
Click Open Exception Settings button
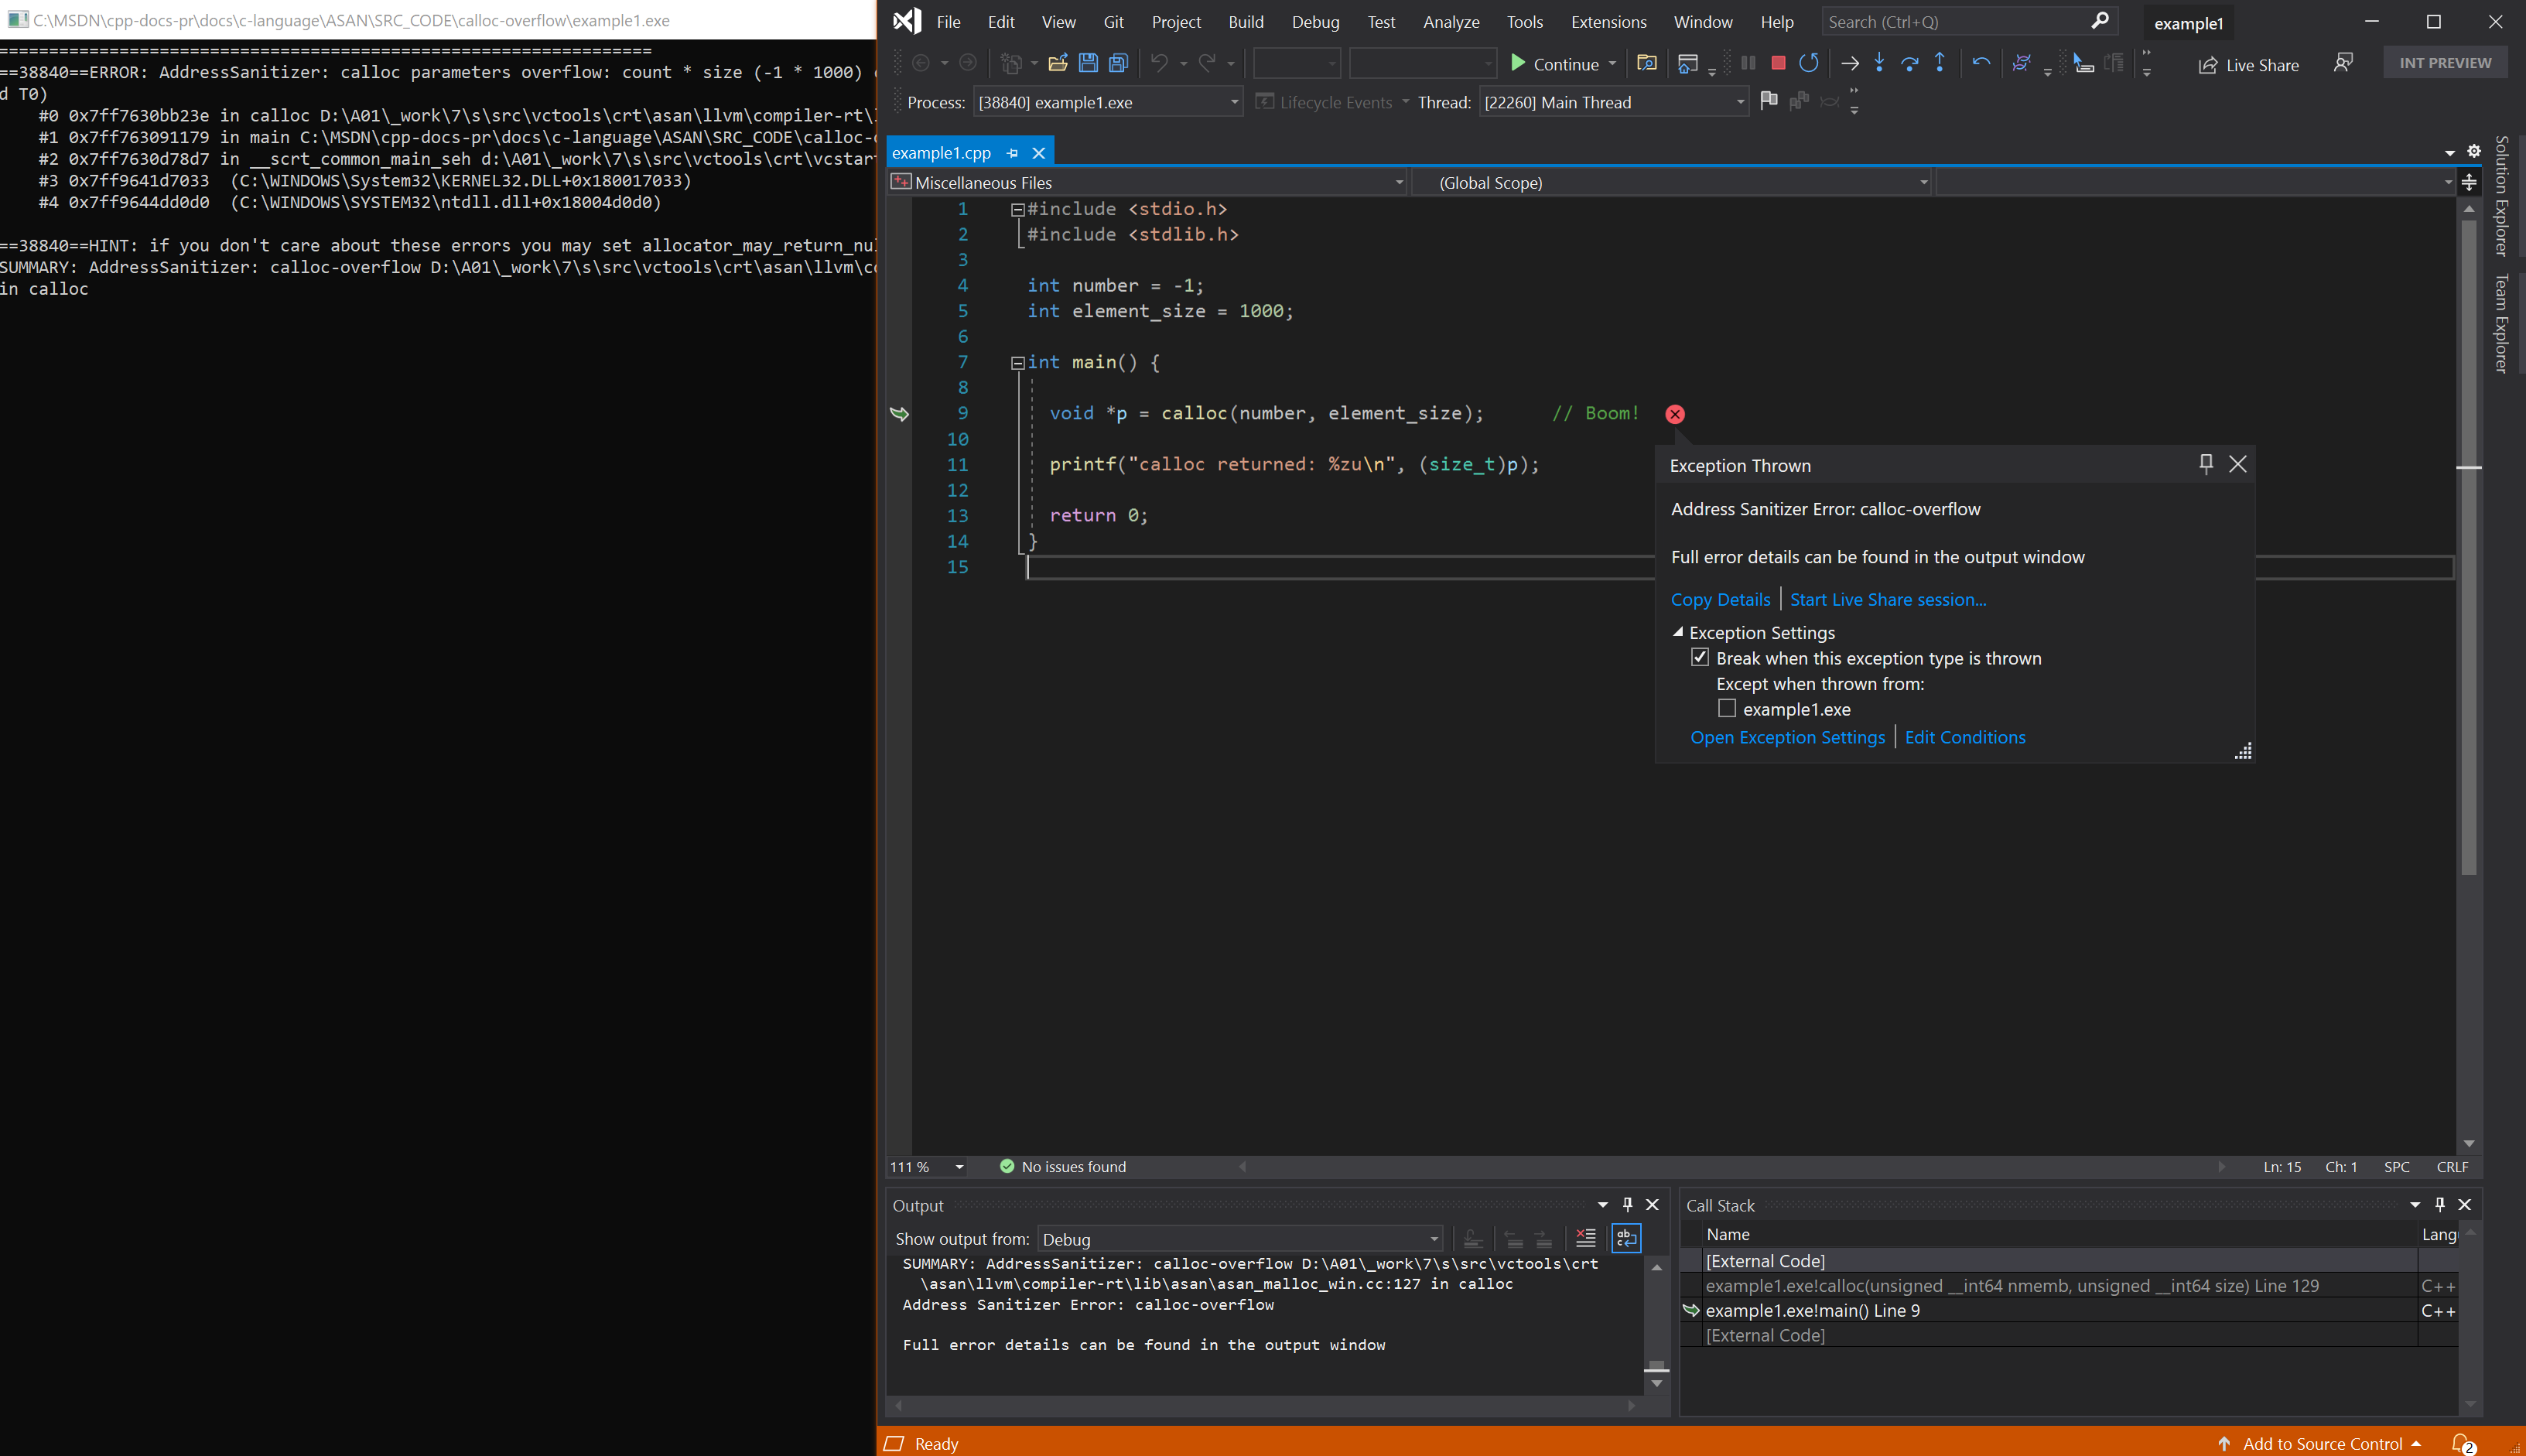pyautogui.click(x=1787, y=736)
